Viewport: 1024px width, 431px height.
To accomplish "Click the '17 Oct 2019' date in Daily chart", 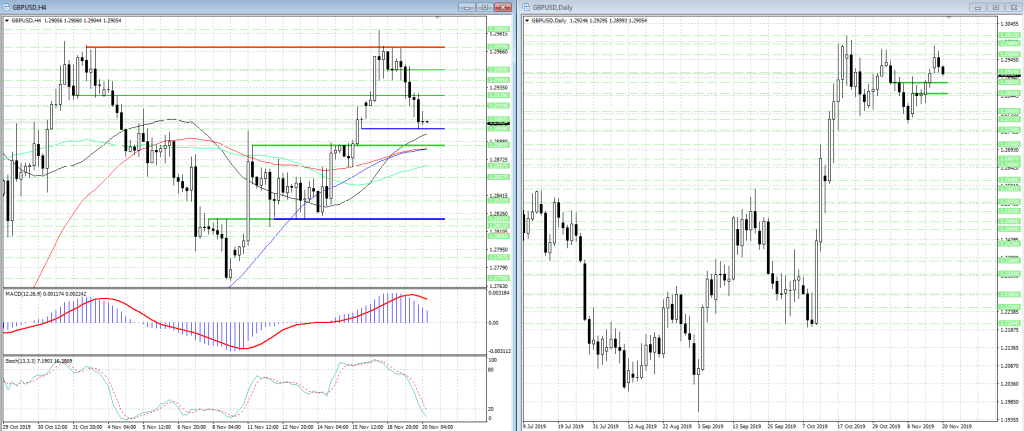I will click(852, 426).
